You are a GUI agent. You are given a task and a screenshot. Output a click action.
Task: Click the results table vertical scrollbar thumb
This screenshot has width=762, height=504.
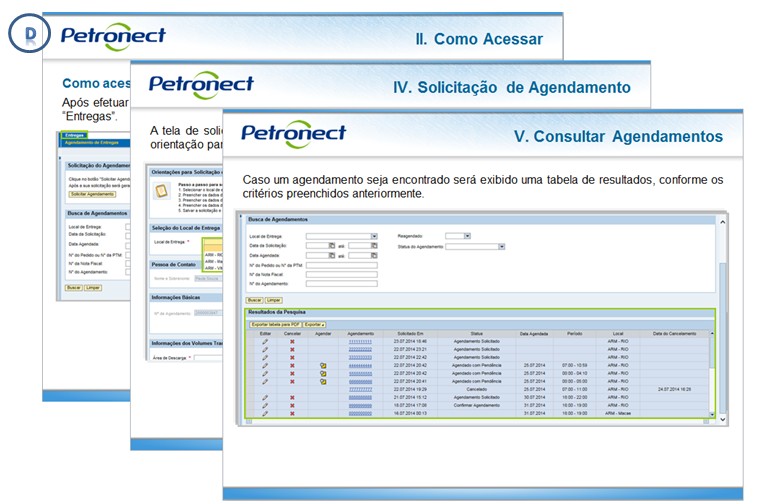[712, 352]
